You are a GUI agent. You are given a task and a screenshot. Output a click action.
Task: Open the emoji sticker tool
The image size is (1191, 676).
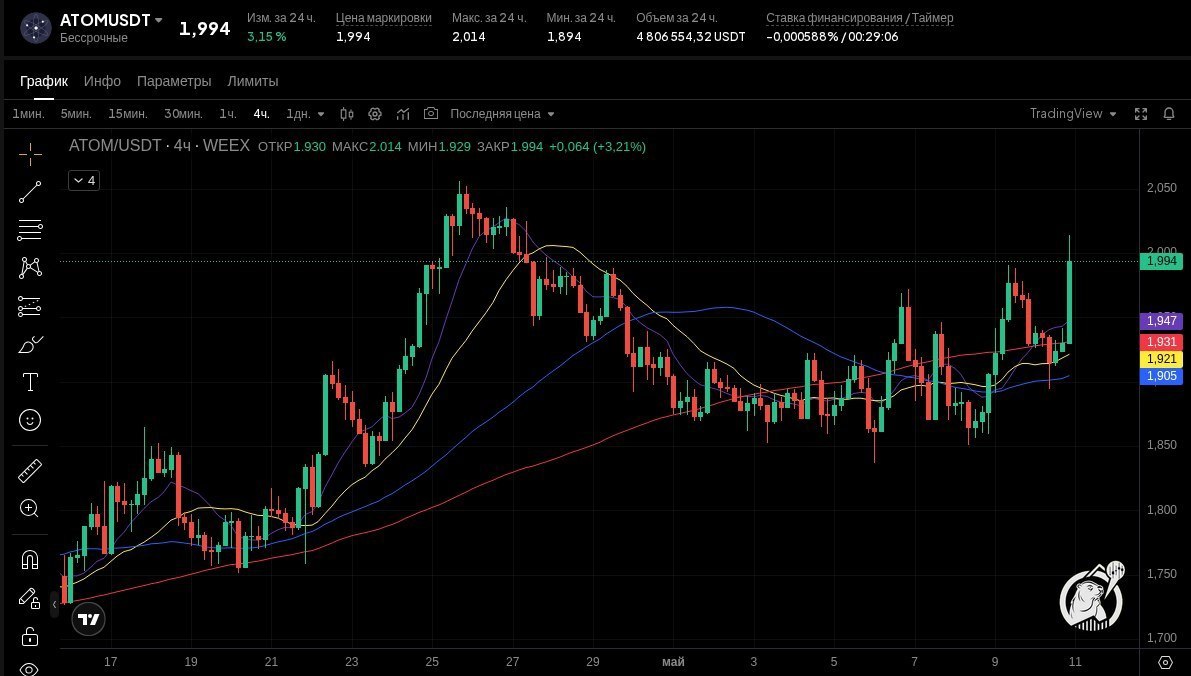tap(30, 420)
